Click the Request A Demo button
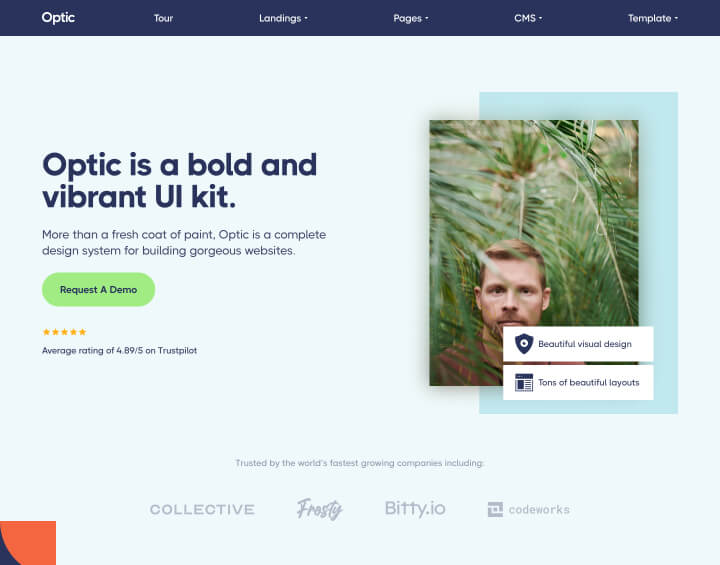Viewport: 720px width, 565px height. [98, 289]
